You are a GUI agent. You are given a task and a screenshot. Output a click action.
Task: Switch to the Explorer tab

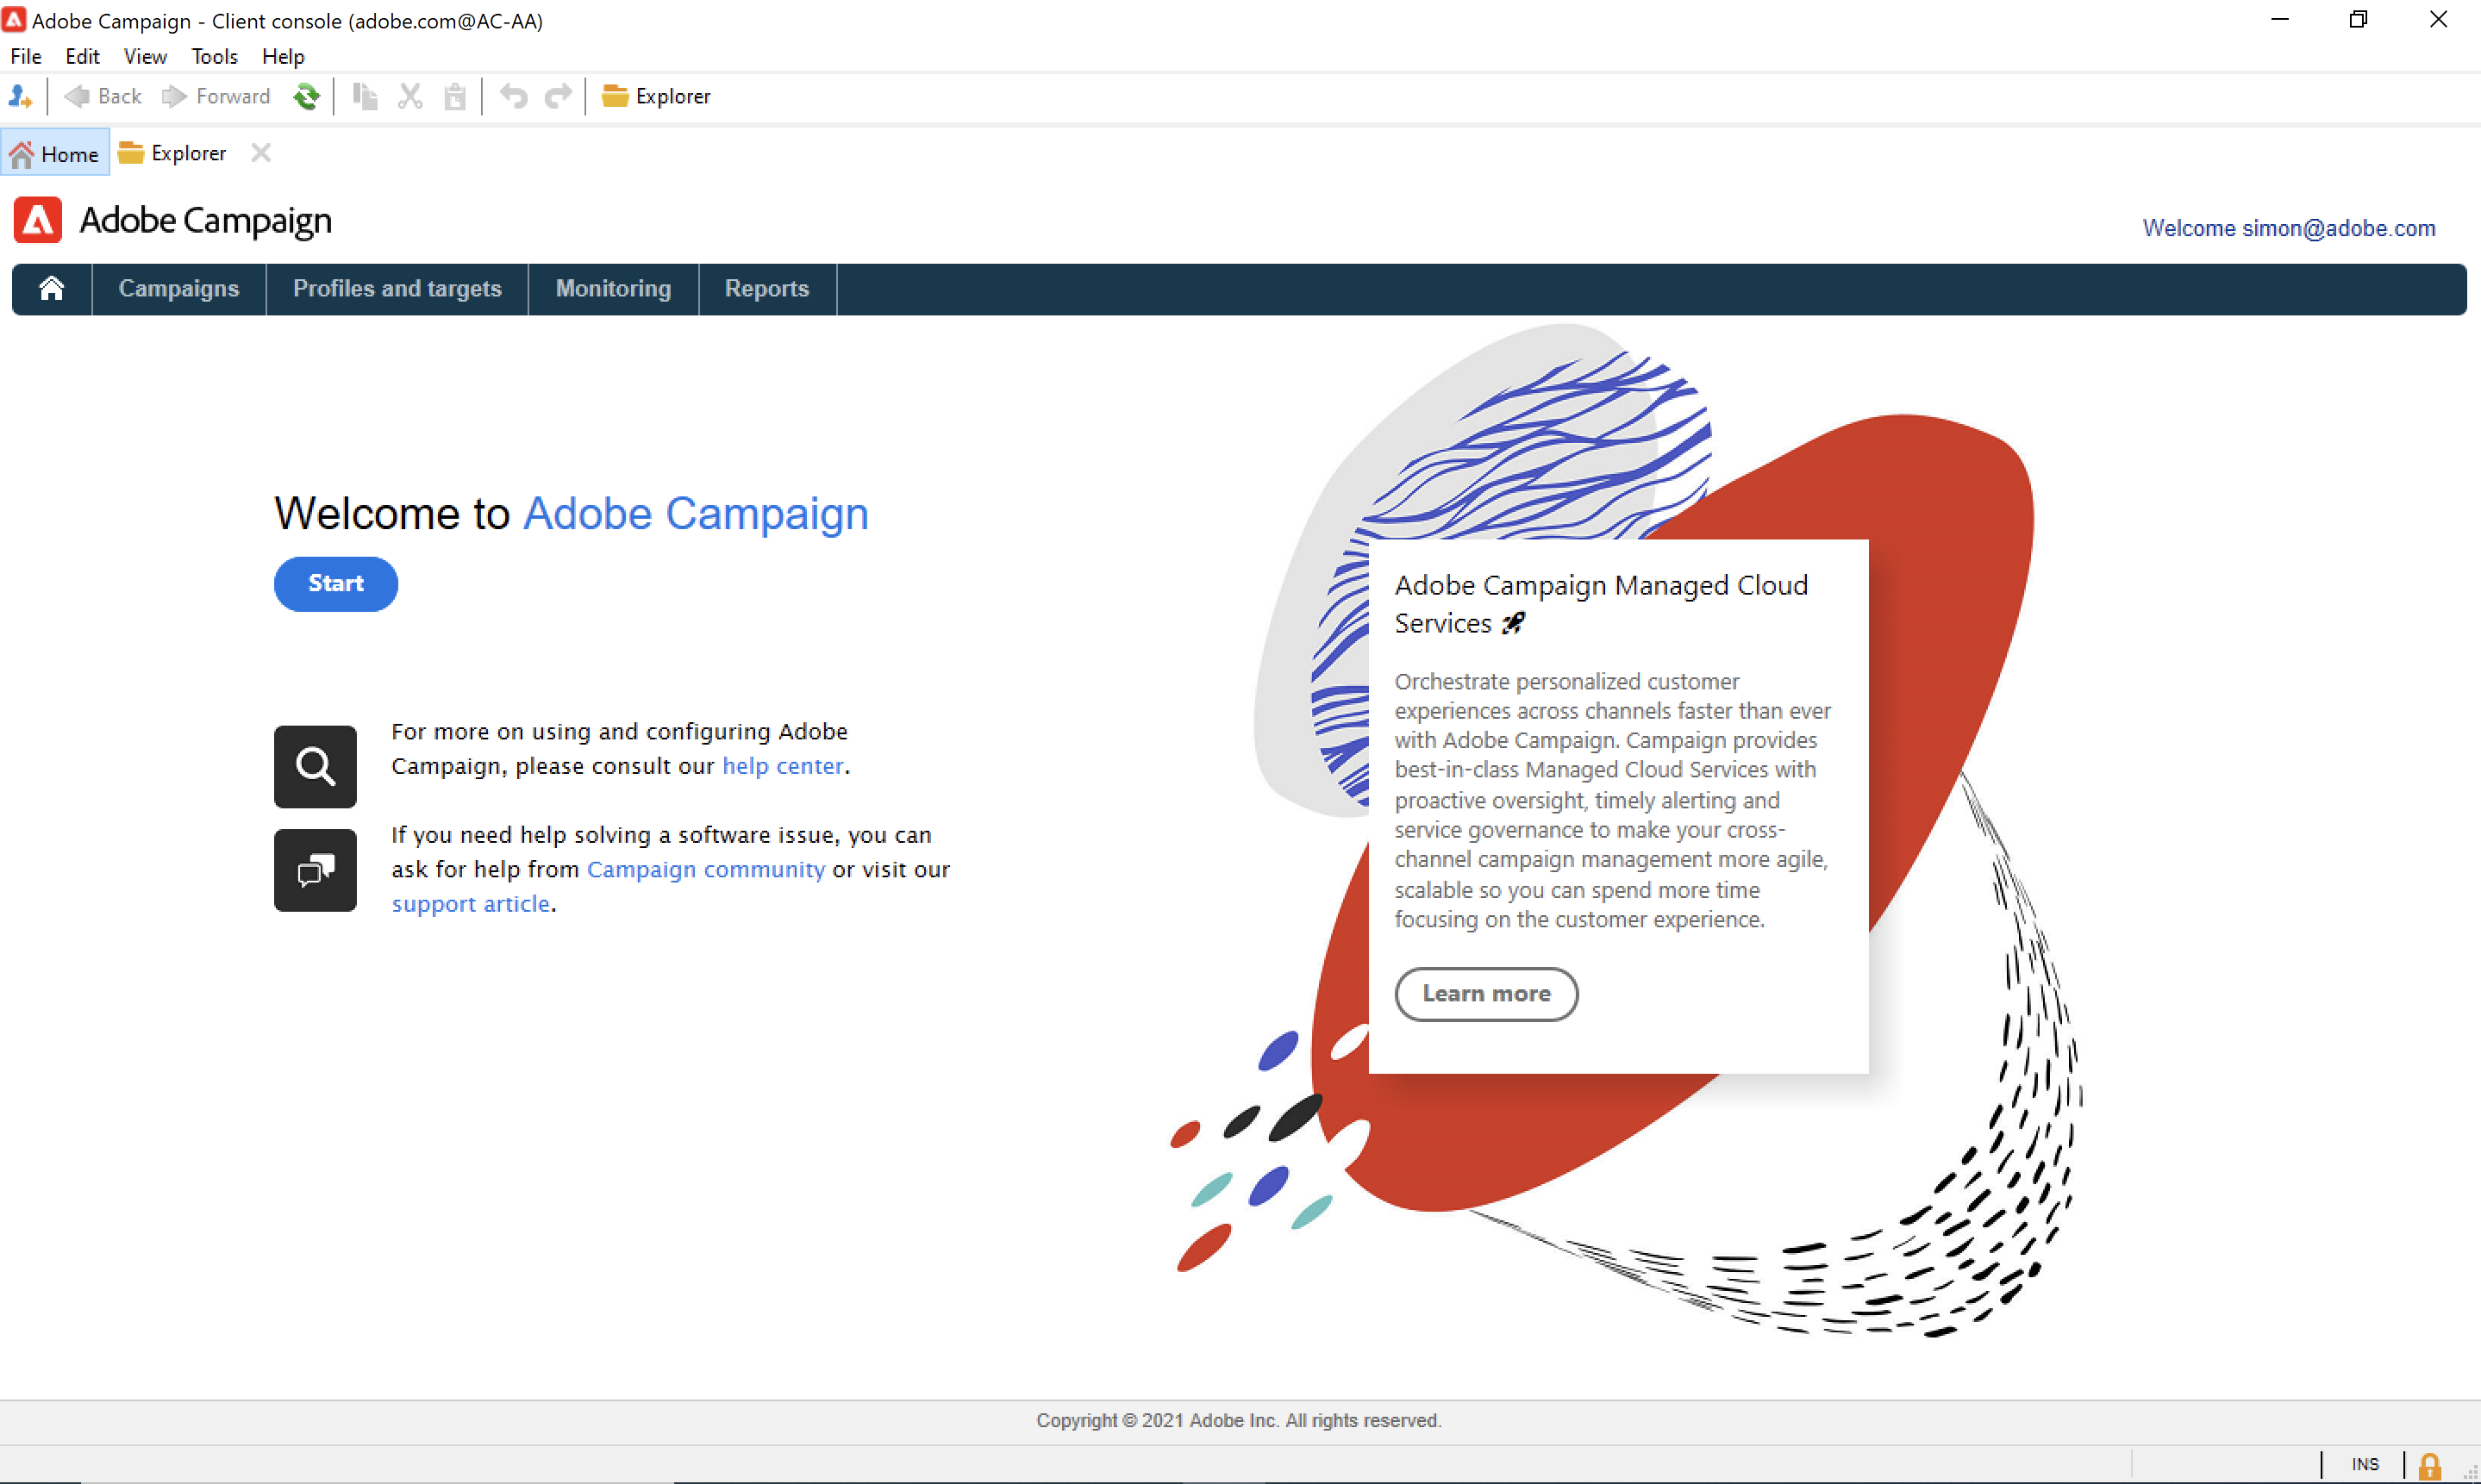173,153
